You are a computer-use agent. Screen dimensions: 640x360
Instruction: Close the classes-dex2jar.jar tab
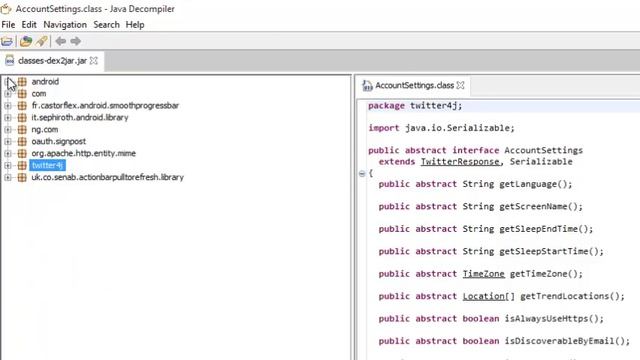tap(94, 61)
